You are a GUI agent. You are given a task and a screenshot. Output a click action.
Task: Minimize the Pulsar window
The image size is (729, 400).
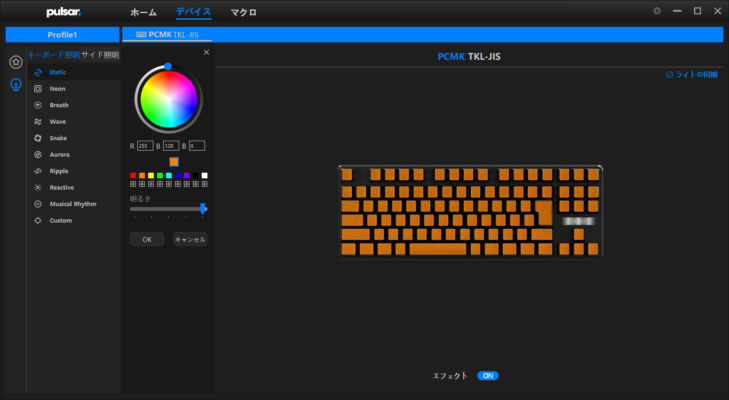click(x=677, y=11)
